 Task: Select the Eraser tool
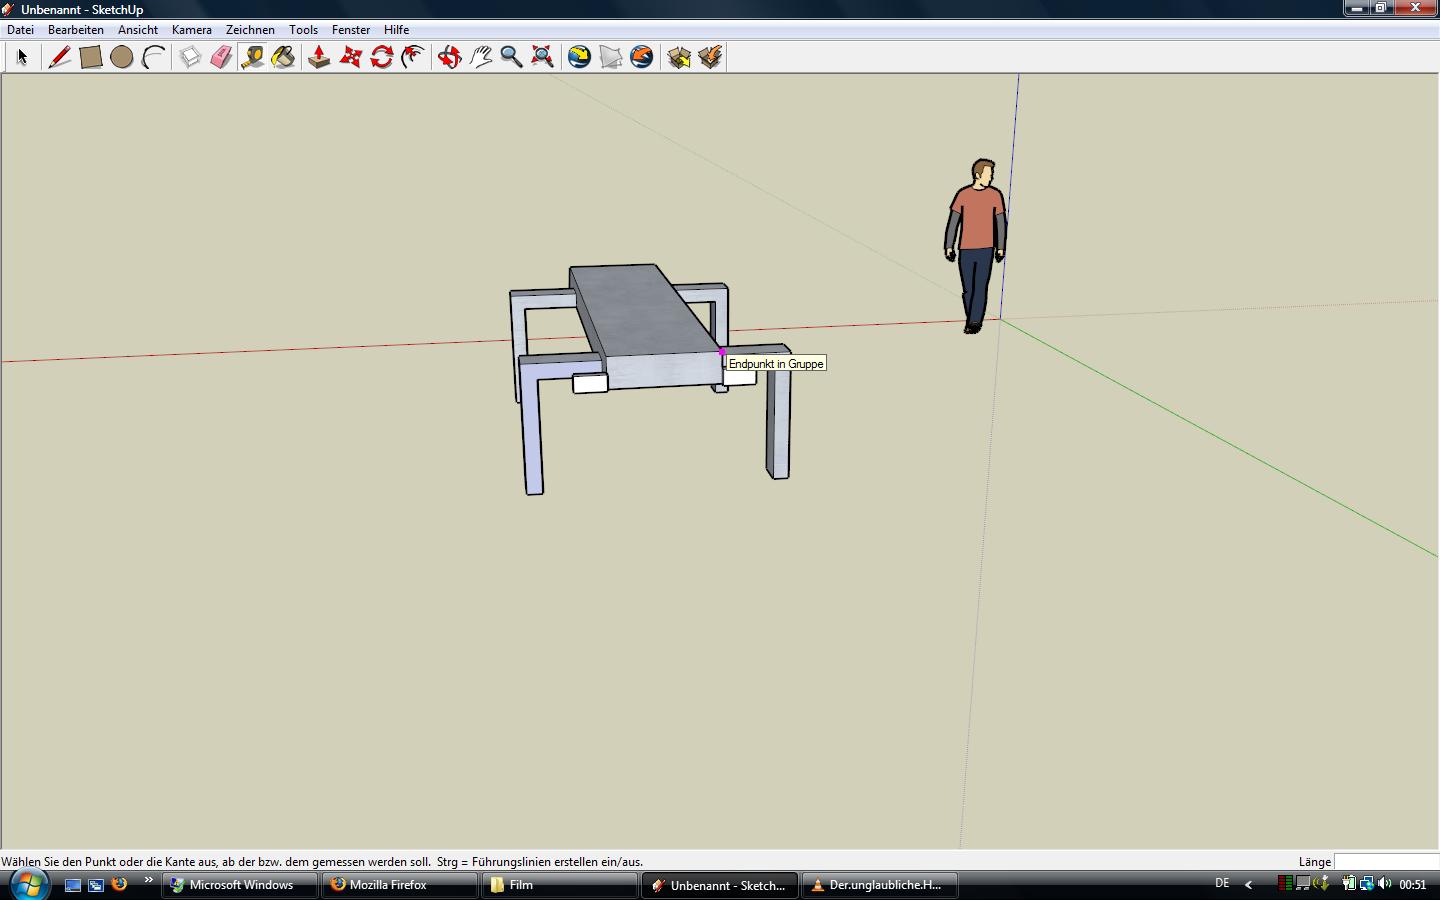click(x=221, y=57)
